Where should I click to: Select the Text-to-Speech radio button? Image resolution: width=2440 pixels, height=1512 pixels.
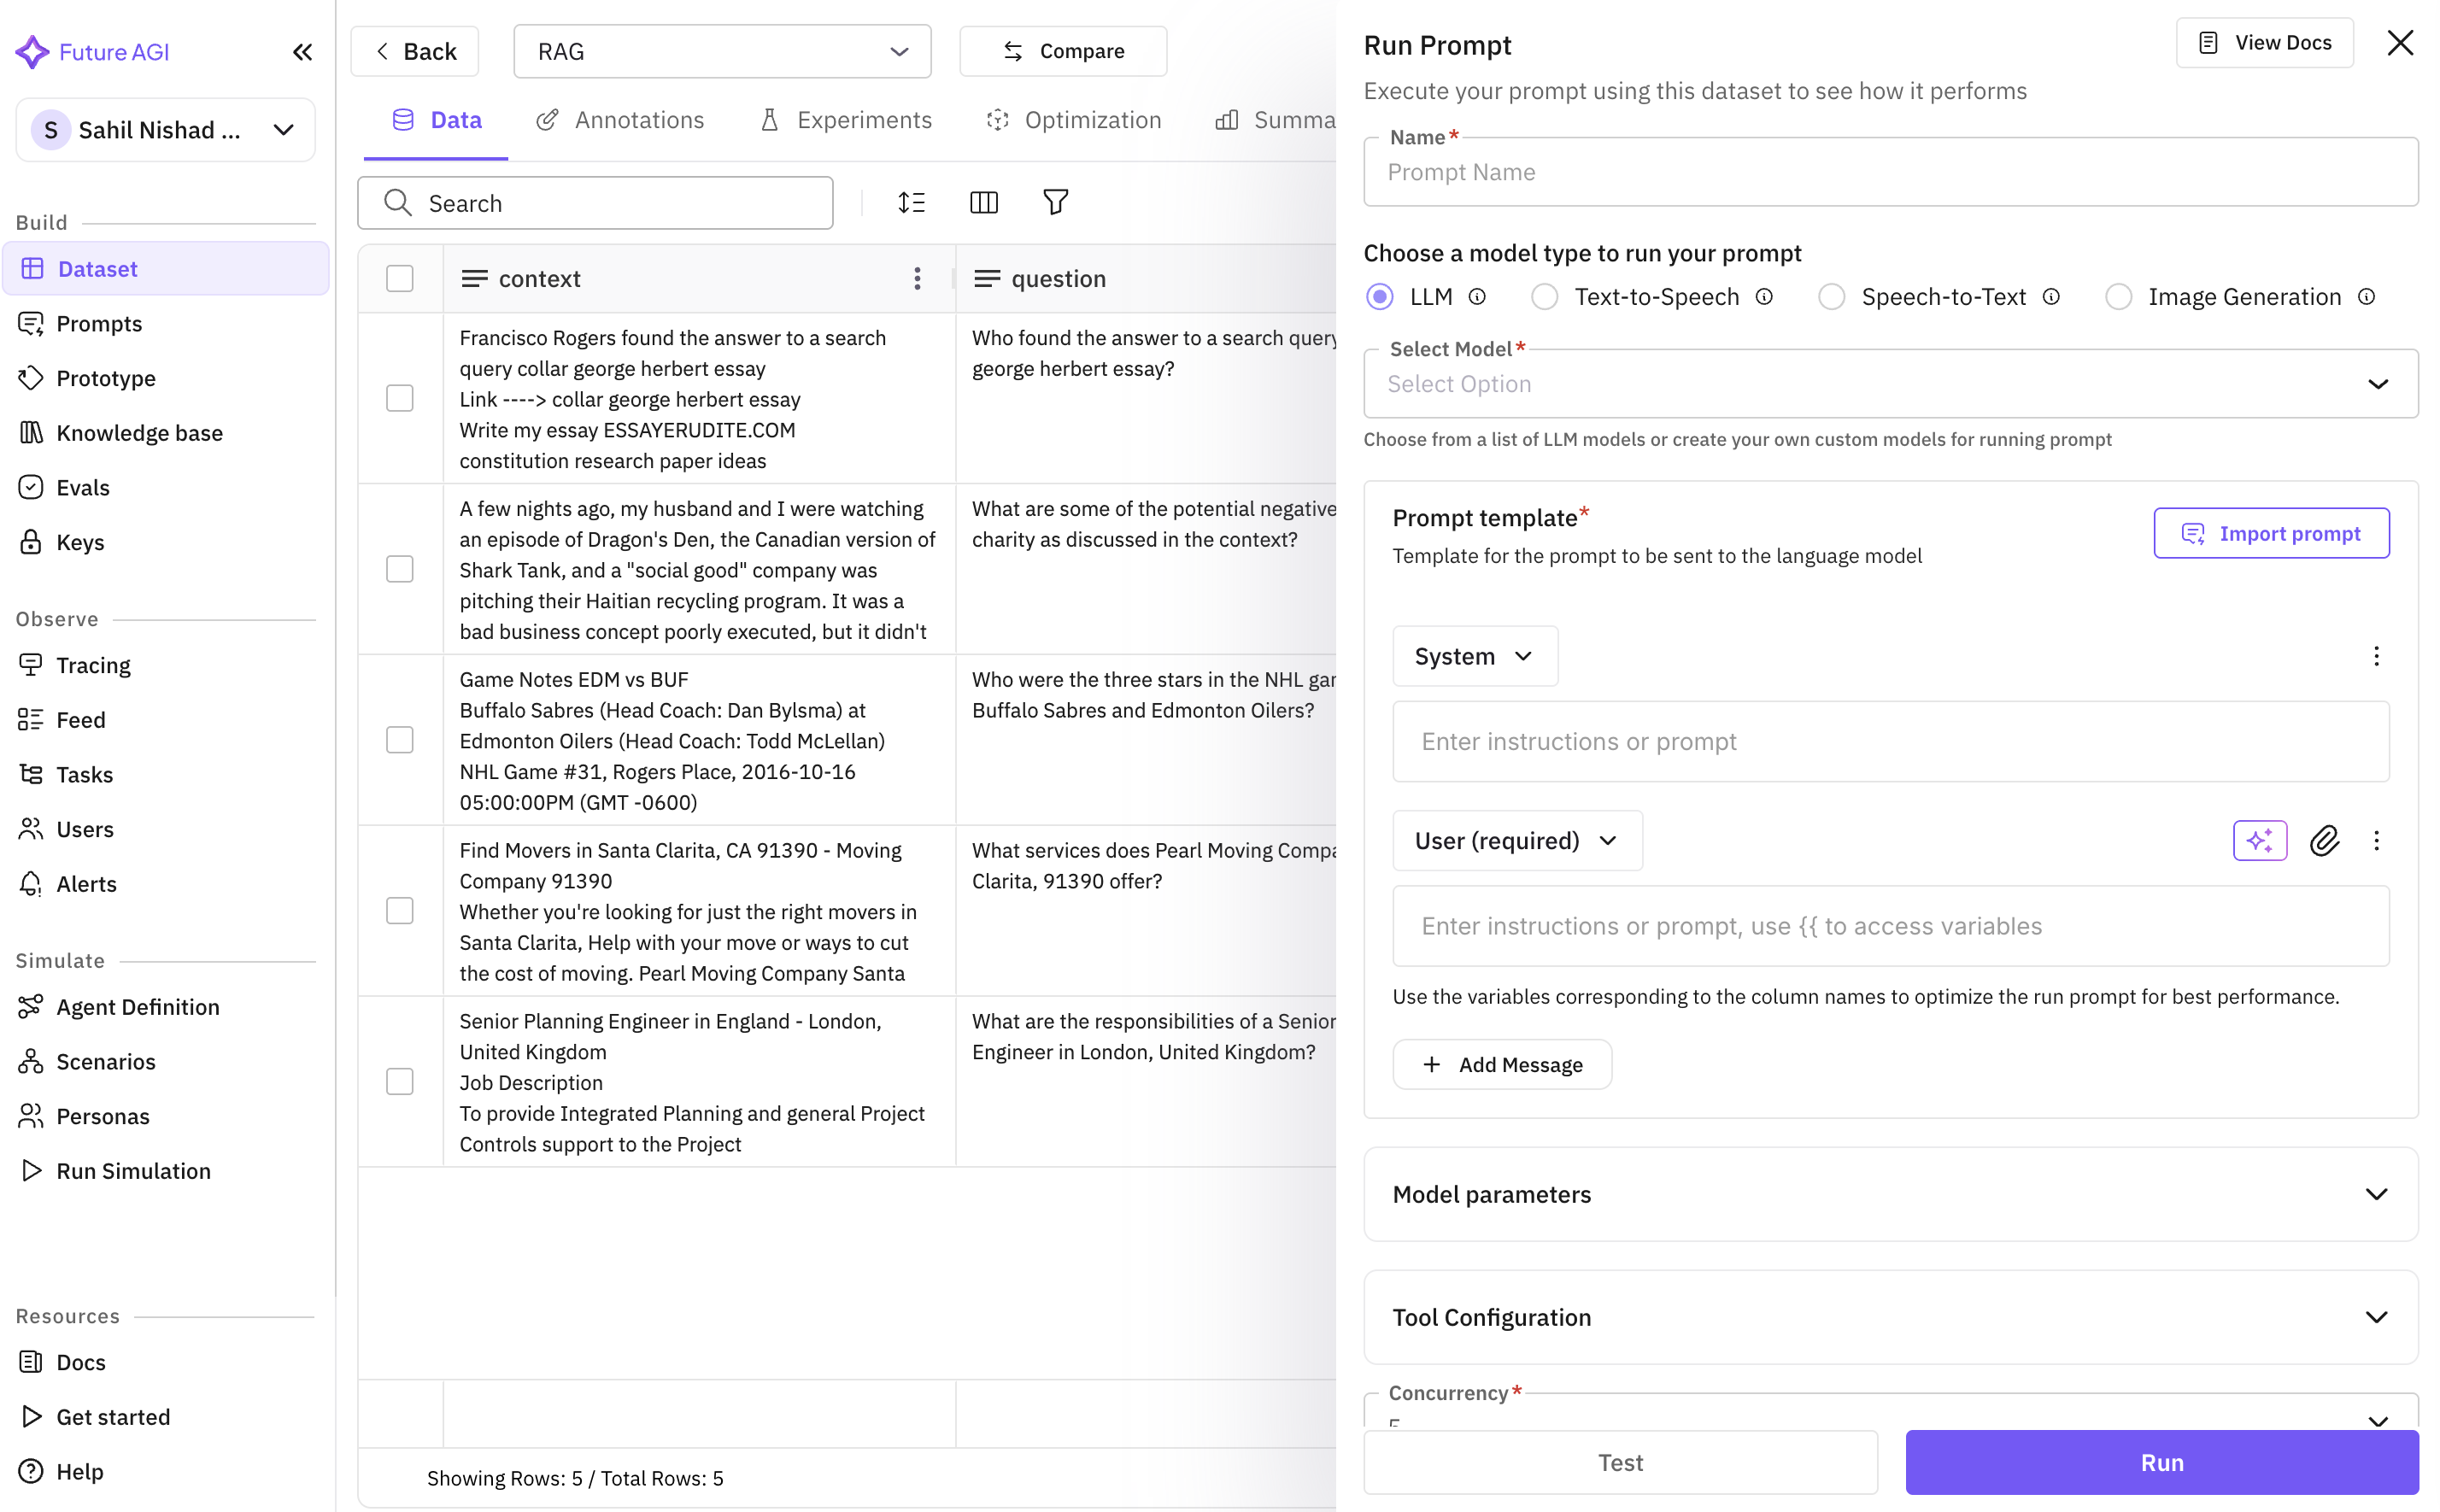point(1544,297)
